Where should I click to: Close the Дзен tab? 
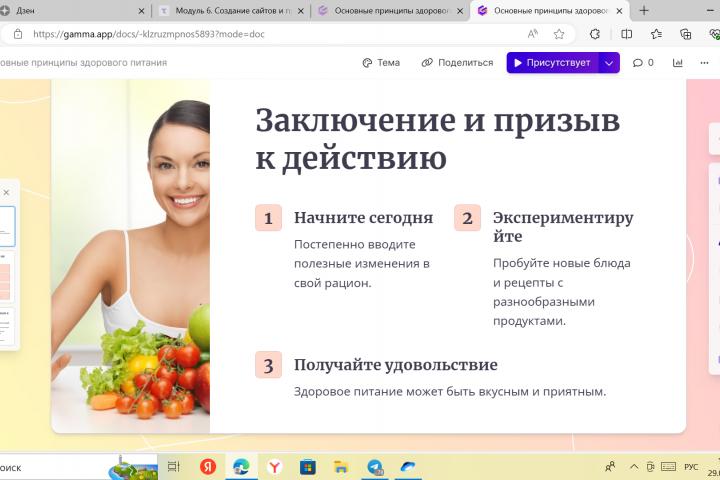click(x=141, y=11)
